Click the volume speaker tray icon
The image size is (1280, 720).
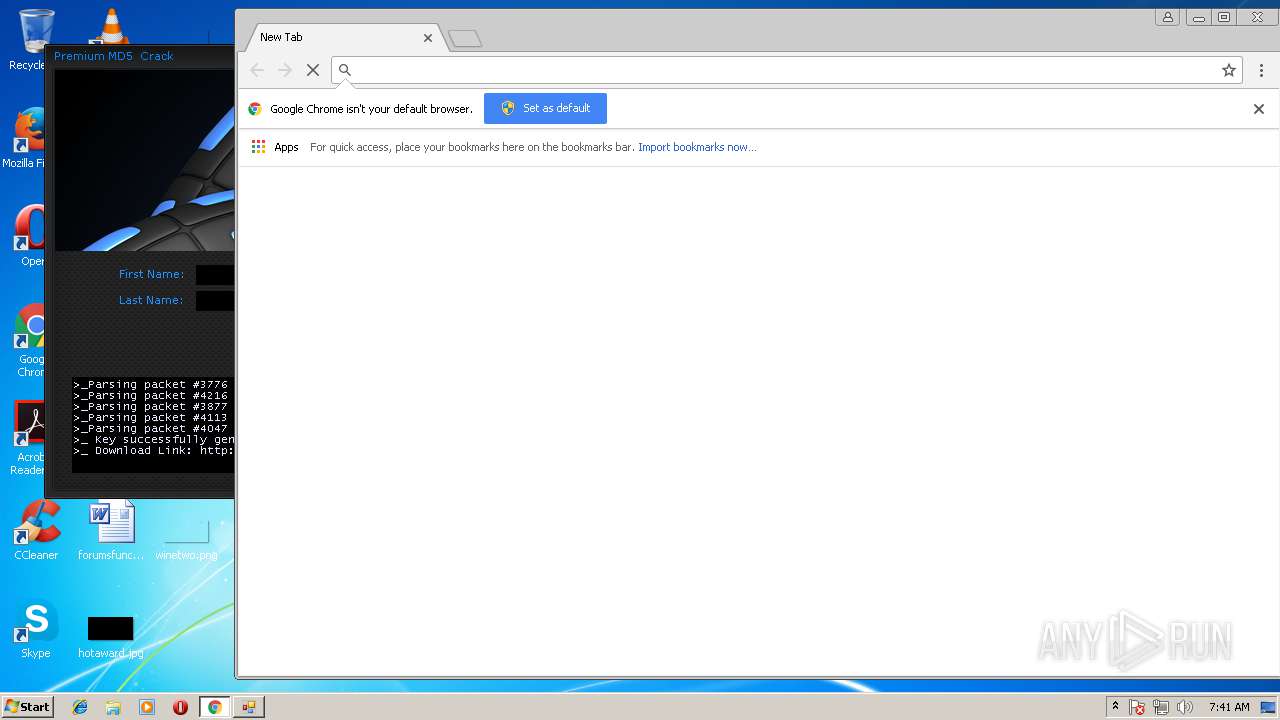pos(1185,707)
